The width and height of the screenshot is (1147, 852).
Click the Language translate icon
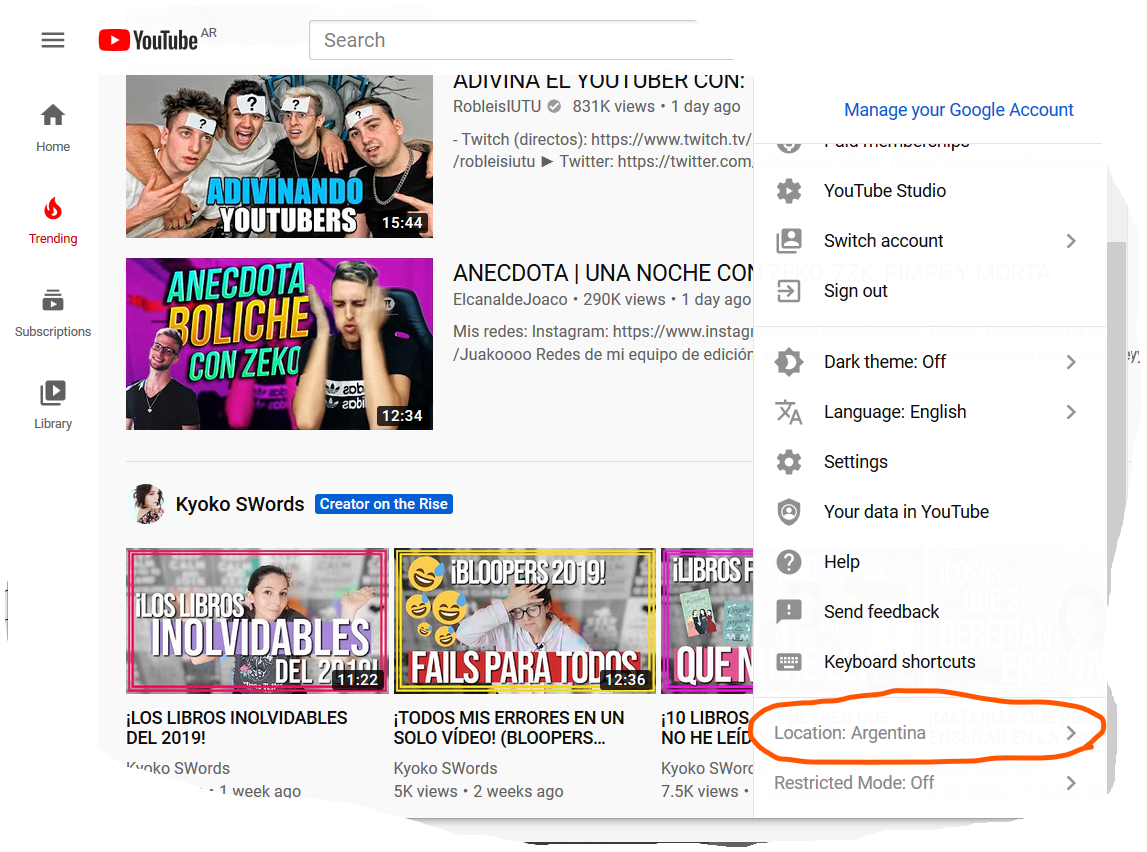(789, 412)
